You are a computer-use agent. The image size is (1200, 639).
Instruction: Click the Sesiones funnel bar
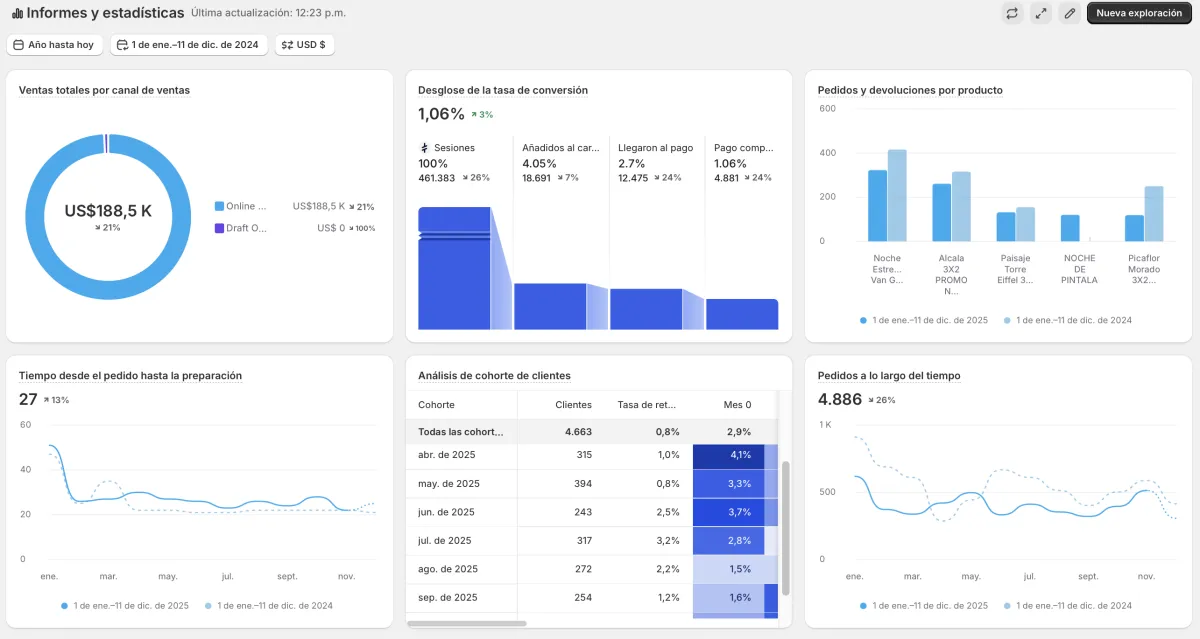pyautogui.click(x=454, y=268)
